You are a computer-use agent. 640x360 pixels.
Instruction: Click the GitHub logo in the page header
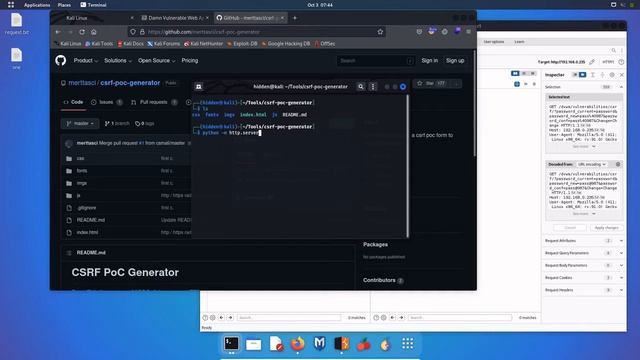(x=60, y=61)
